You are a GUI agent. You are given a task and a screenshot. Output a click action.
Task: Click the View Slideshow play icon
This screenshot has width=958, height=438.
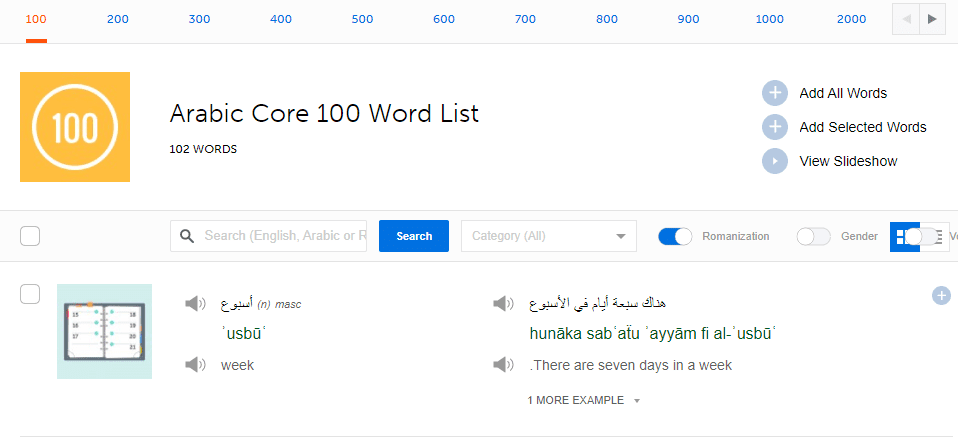[x=775, y=161]
